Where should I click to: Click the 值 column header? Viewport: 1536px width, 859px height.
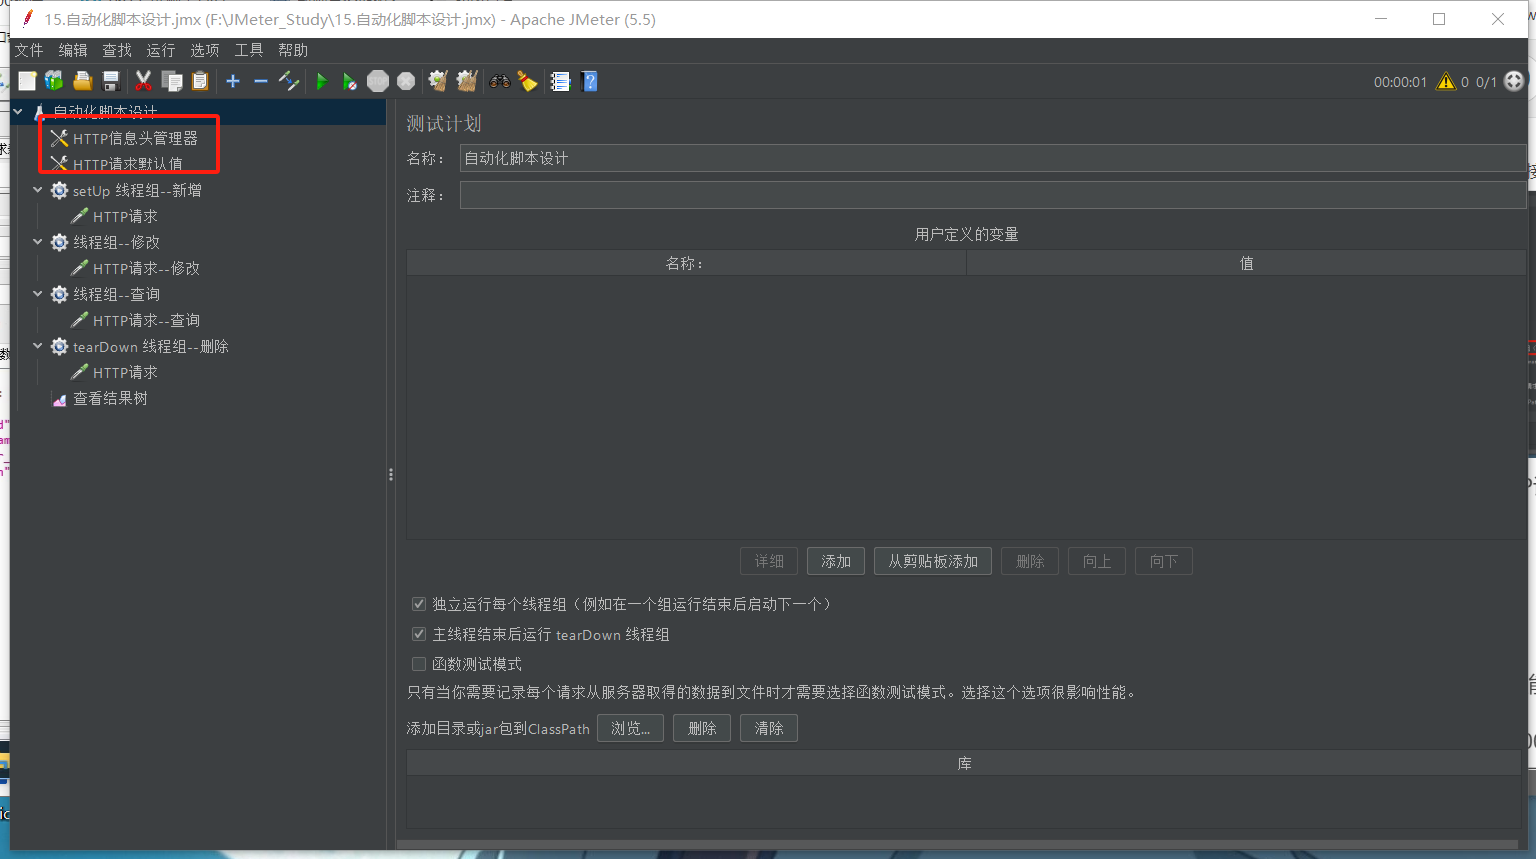click(x=1246, y=263)
